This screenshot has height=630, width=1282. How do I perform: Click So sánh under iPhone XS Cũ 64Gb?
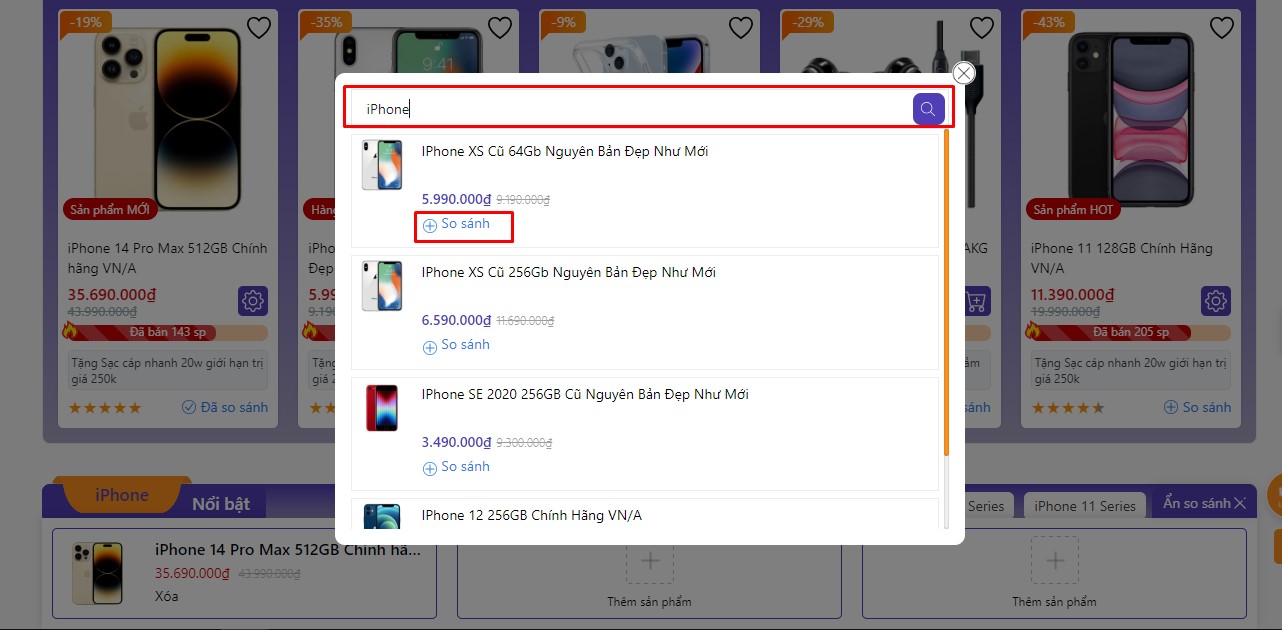coord(465,224)
